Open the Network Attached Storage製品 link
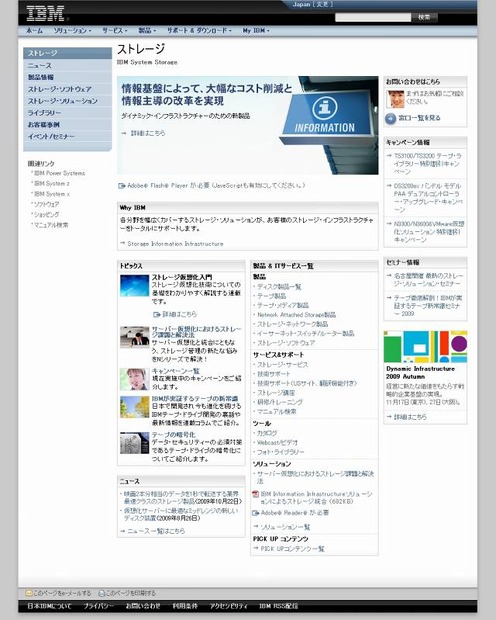 (296, 315)
